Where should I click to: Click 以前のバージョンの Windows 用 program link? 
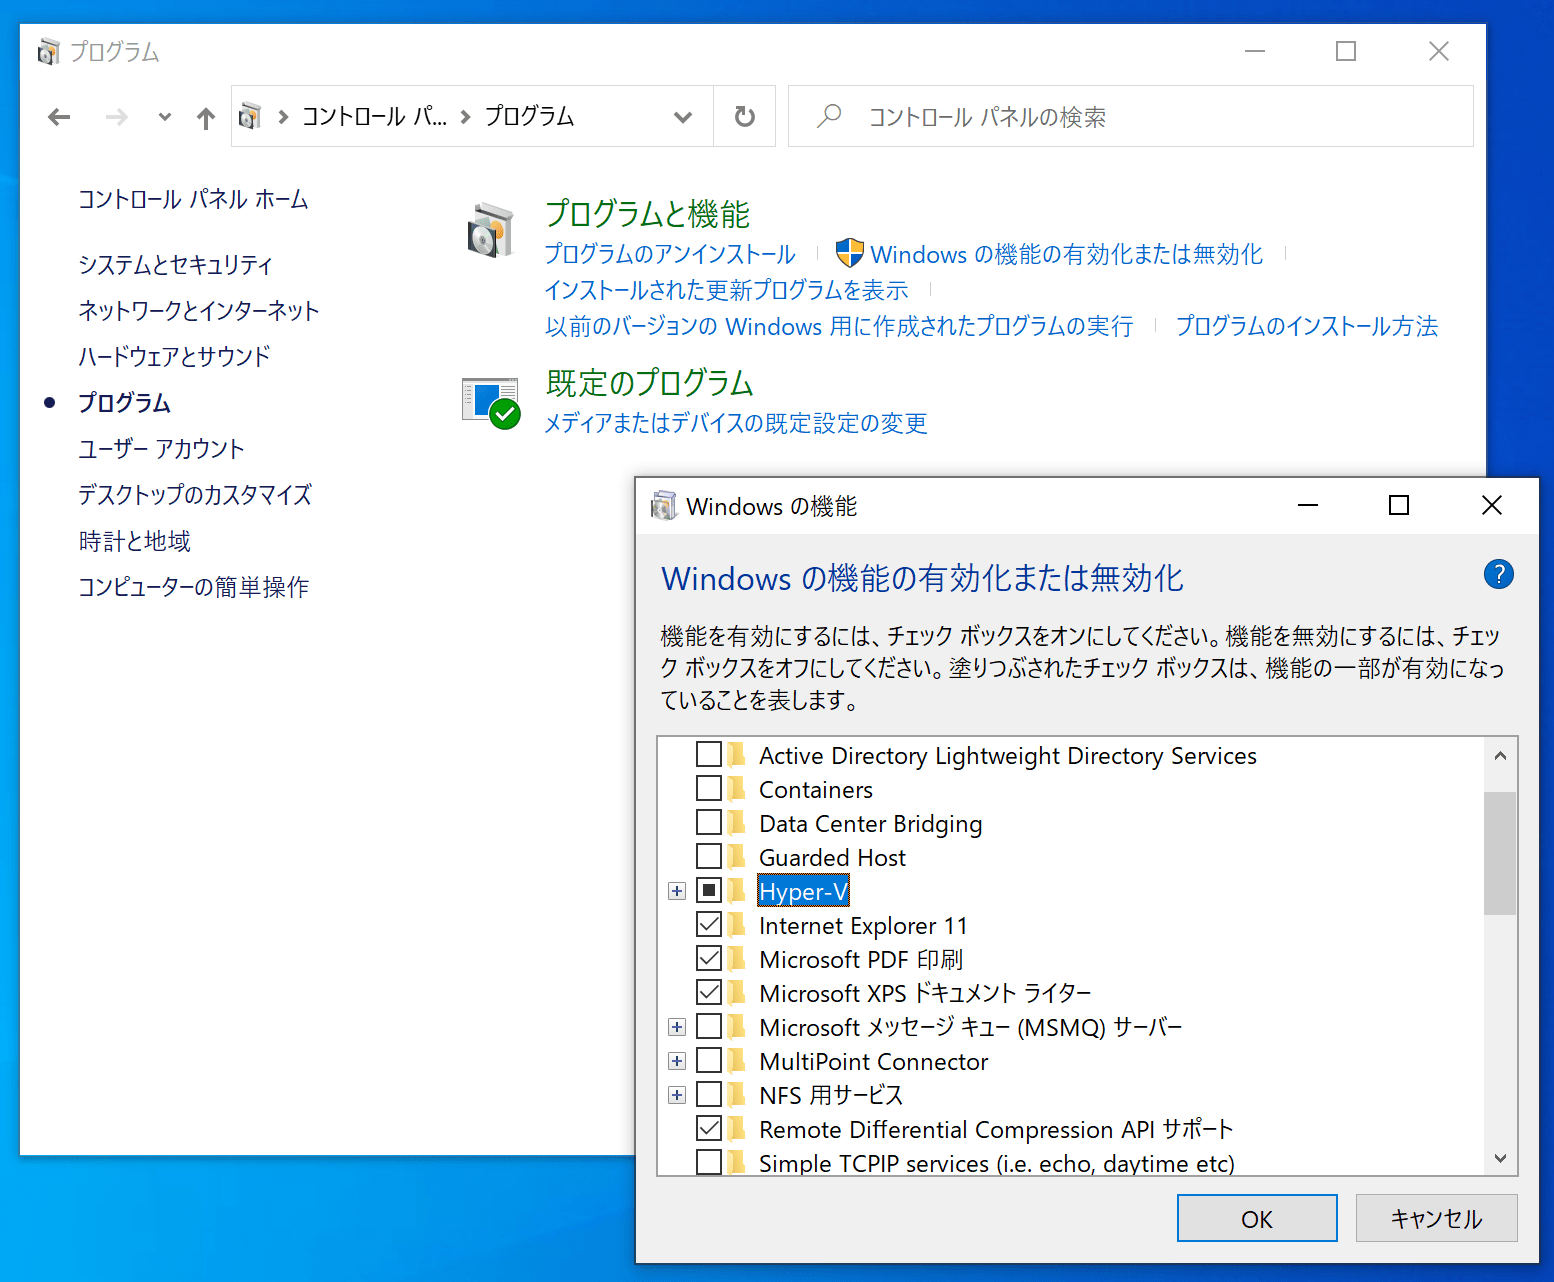tap(839, 326)
